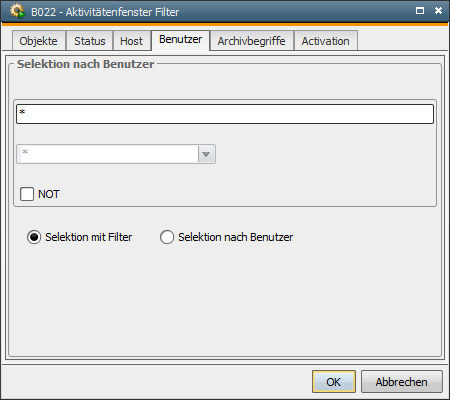Maximize the filter dialog window

(420, 11)
